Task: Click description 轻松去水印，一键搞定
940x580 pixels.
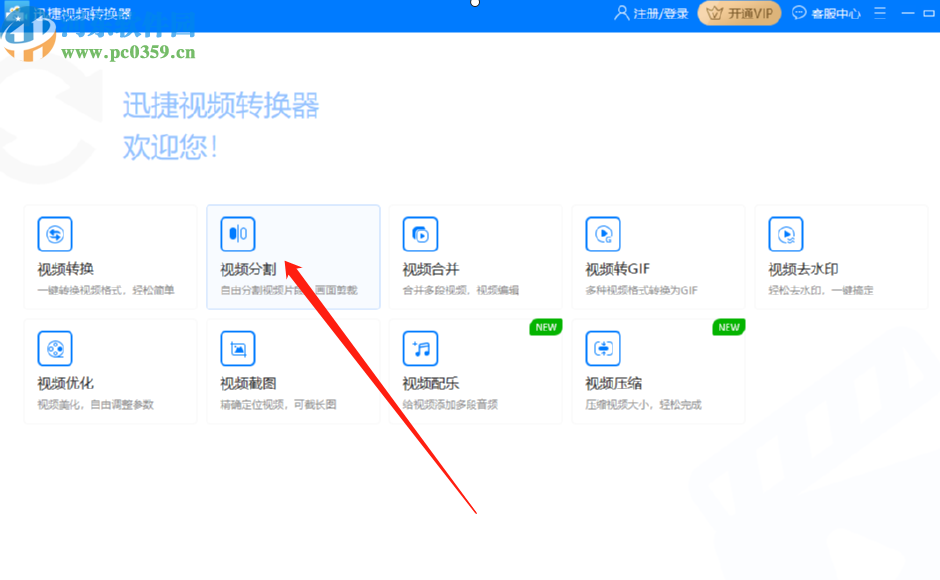Action: [x=821, y=290]
